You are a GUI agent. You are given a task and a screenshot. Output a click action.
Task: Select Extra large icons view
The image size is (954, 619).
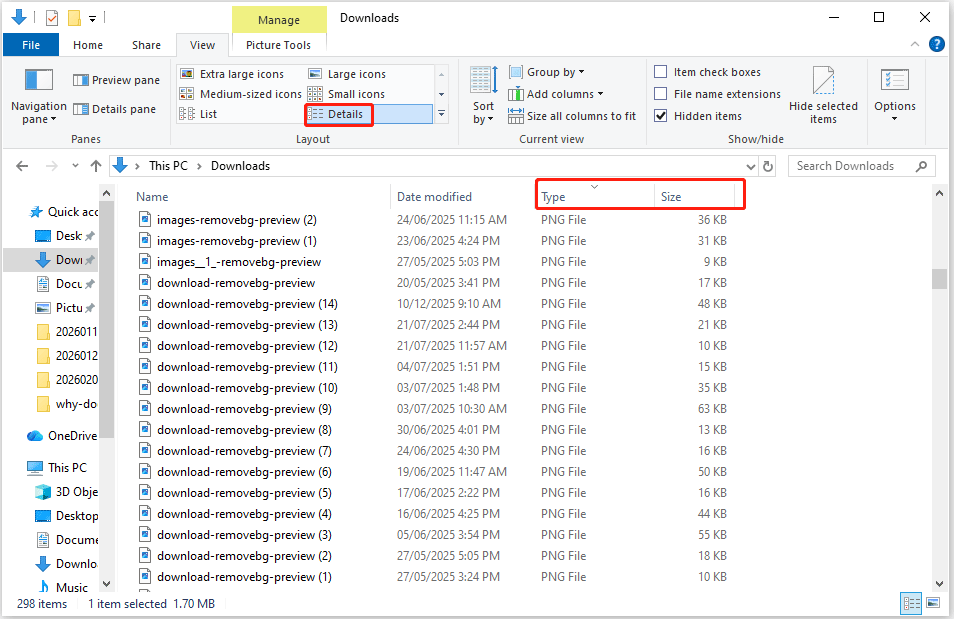244,73
